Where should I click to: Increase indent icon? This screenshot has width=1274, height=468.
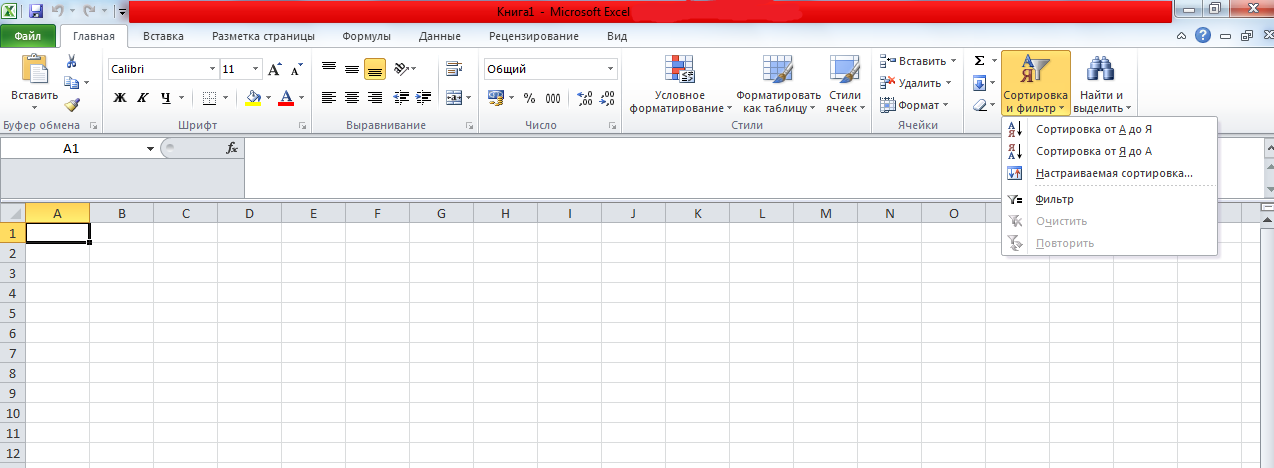tap(422, 98)
